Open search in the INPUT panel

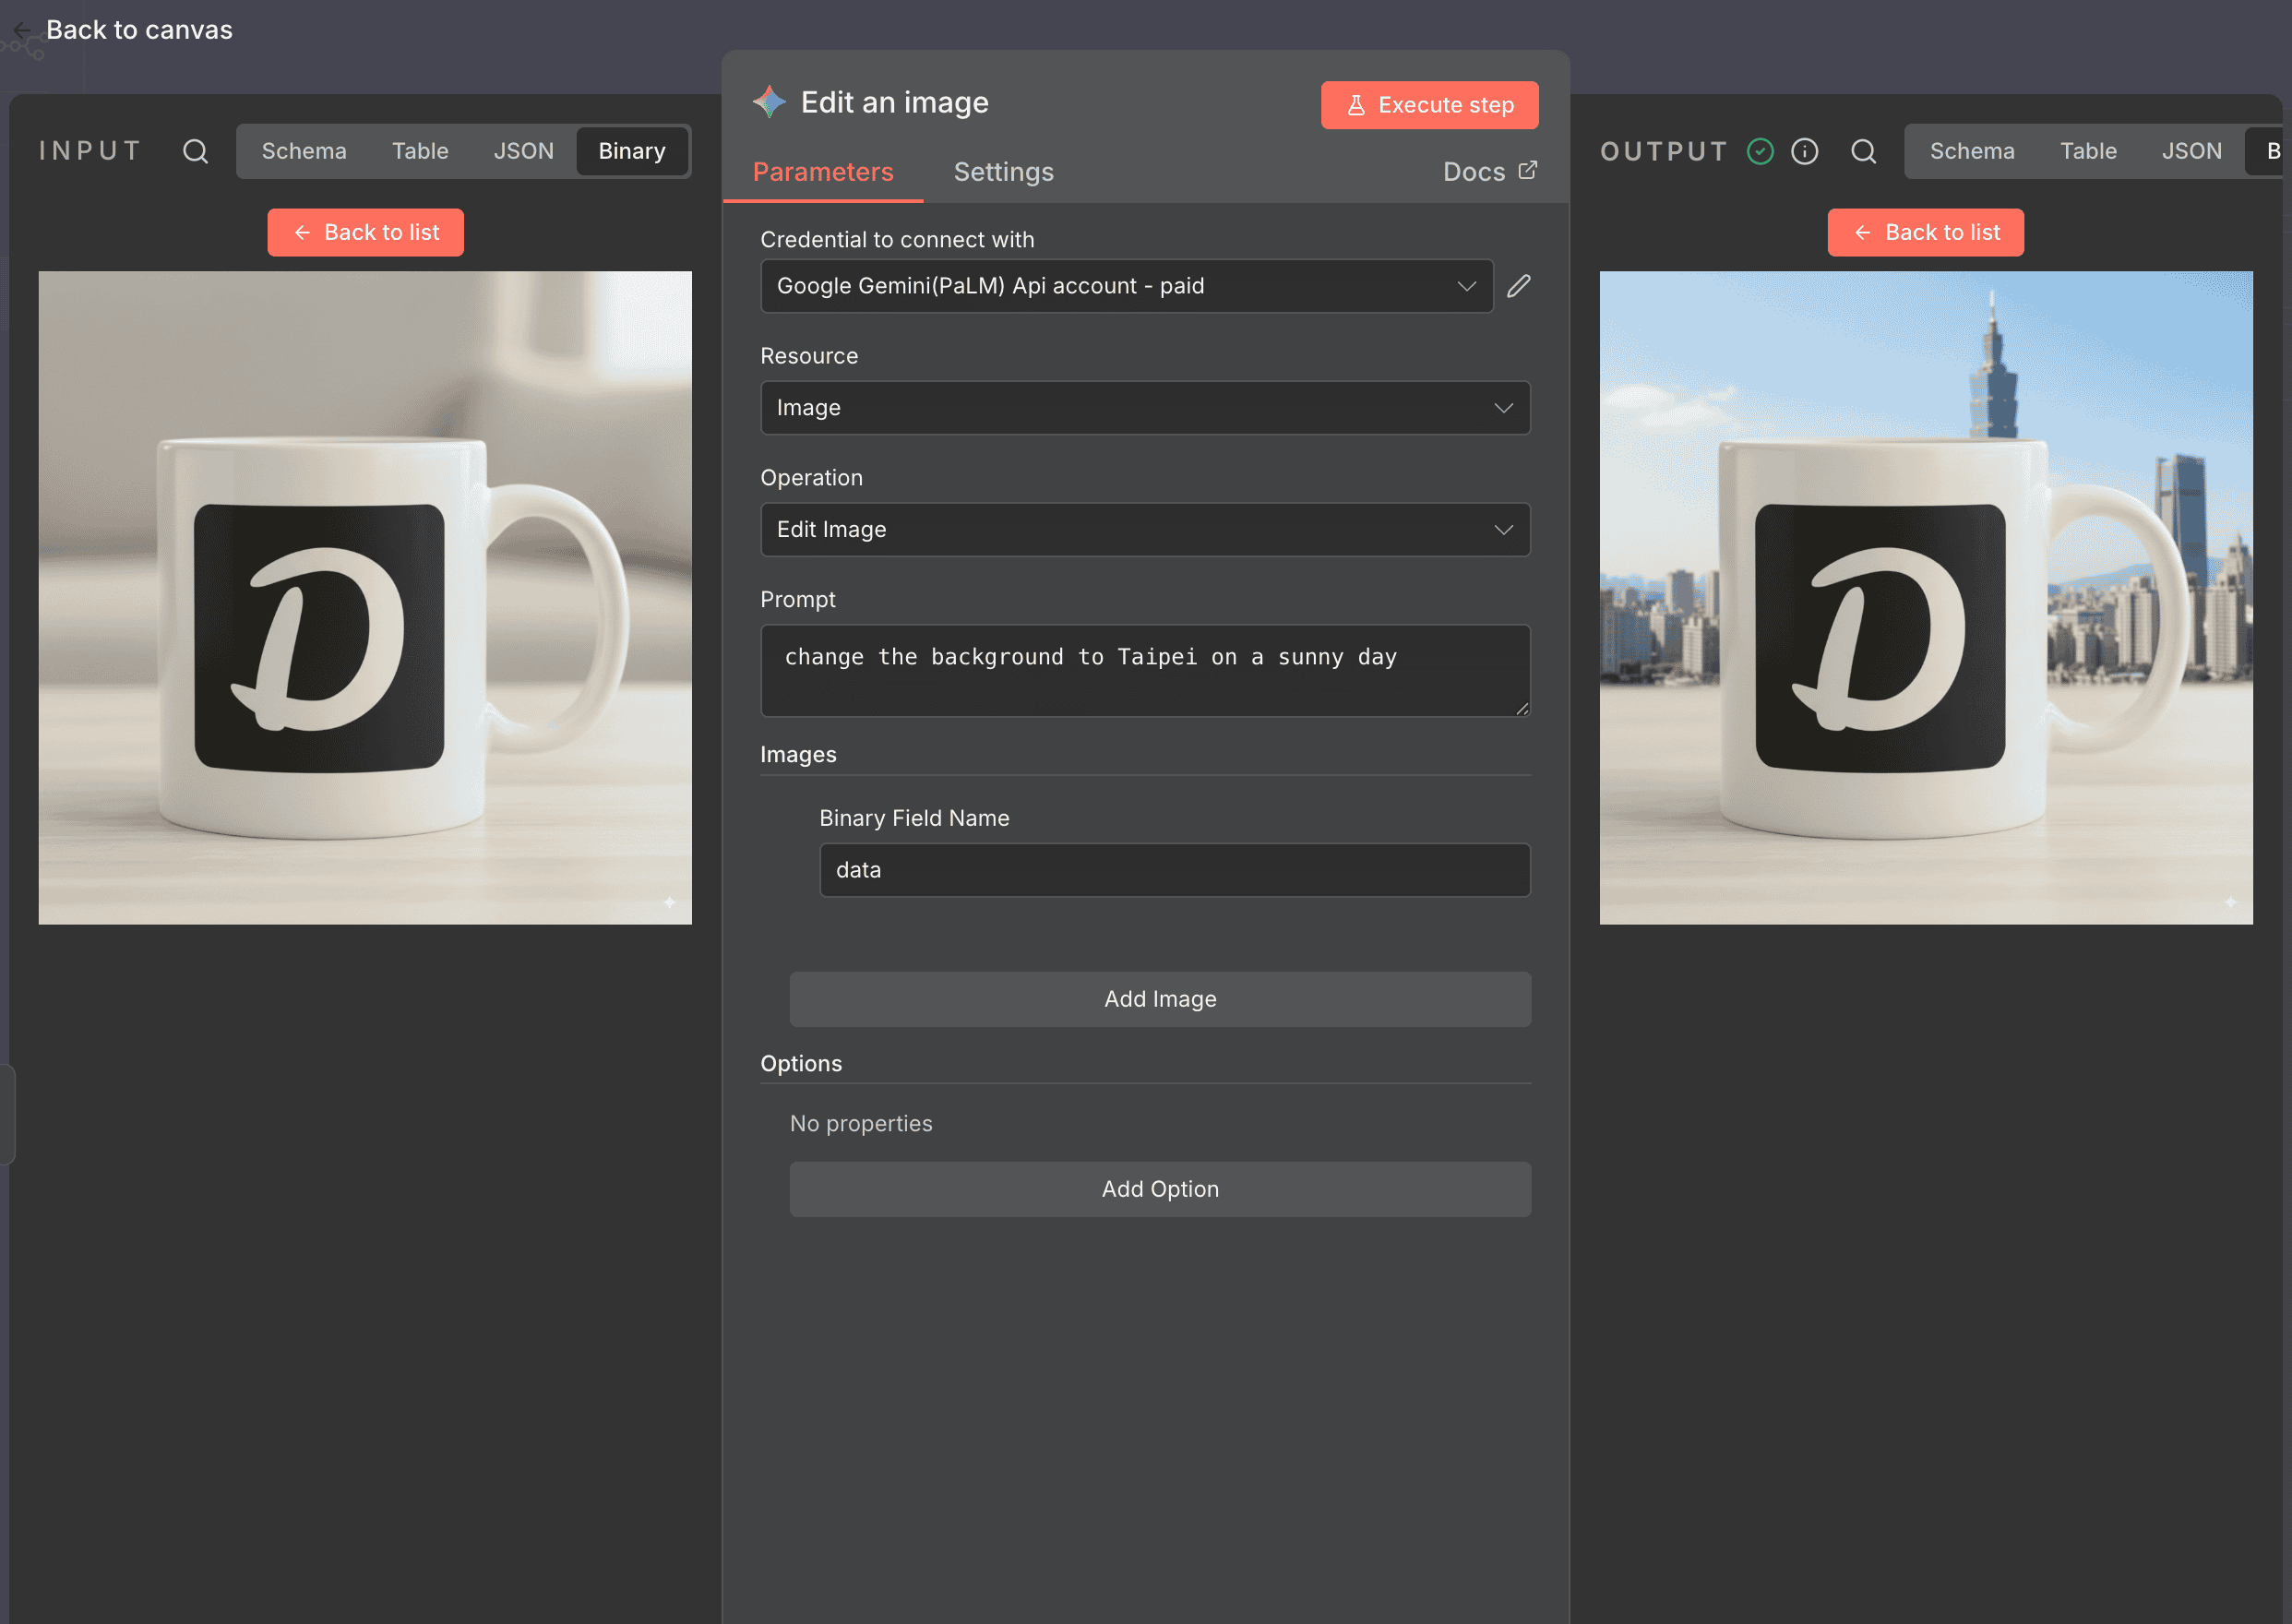pos(195,151)
